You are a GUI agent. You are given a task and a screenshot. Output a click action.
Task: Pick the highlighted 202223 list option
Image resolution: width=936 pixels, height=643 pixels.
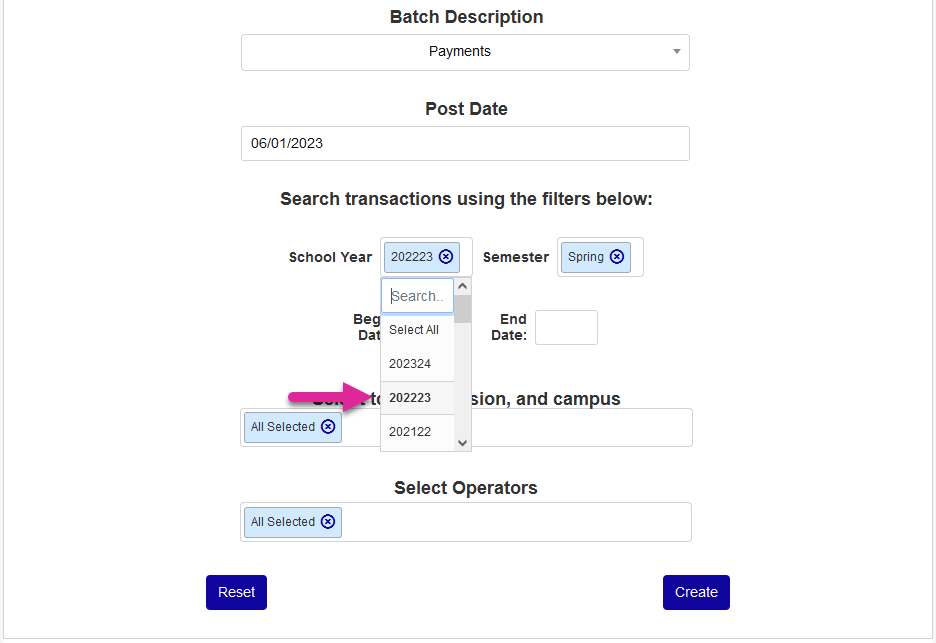coord(410,398)
